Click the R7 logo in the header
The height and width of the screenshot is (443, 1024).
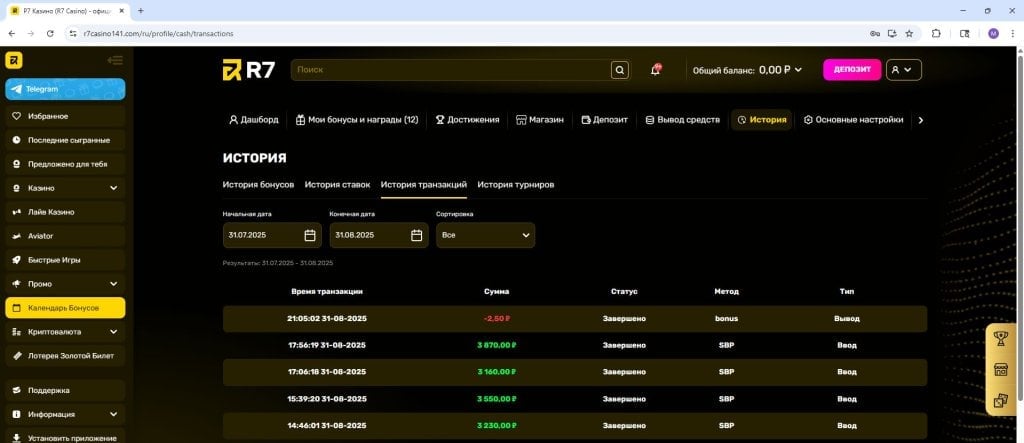tap(248, 70)
